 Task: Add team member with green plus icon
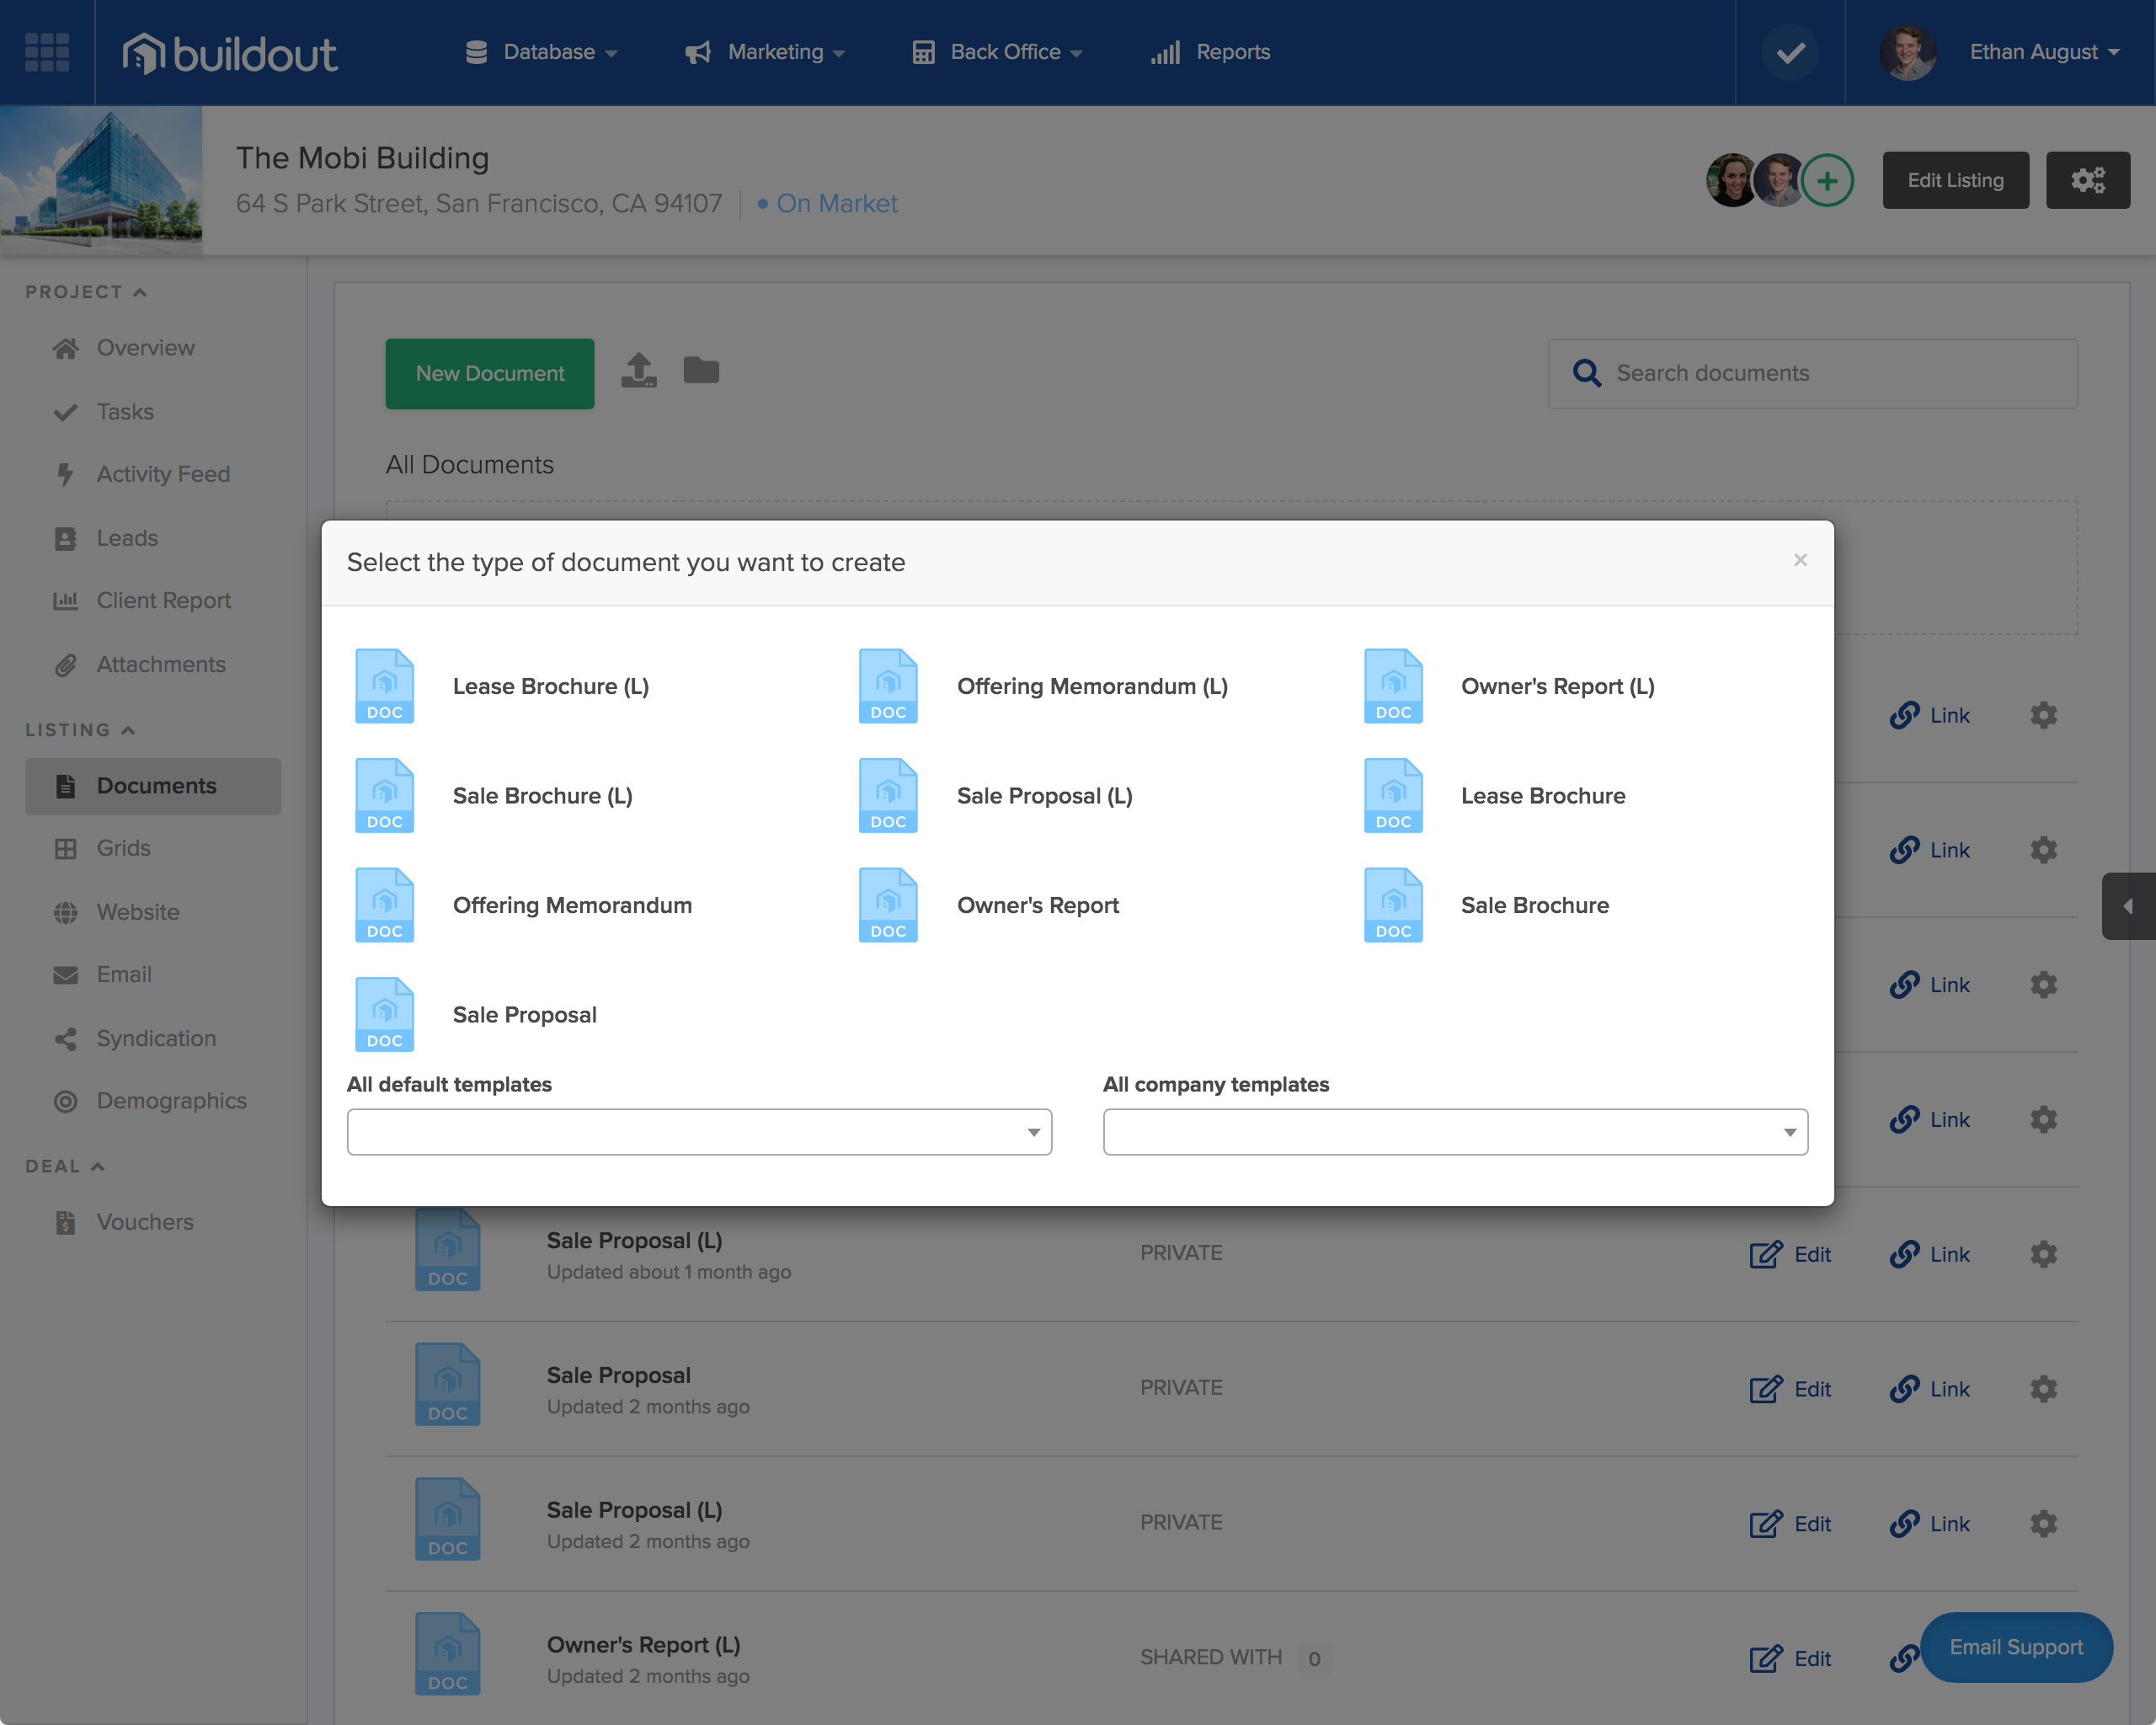pyautogui.click(x=1826, y=181)
